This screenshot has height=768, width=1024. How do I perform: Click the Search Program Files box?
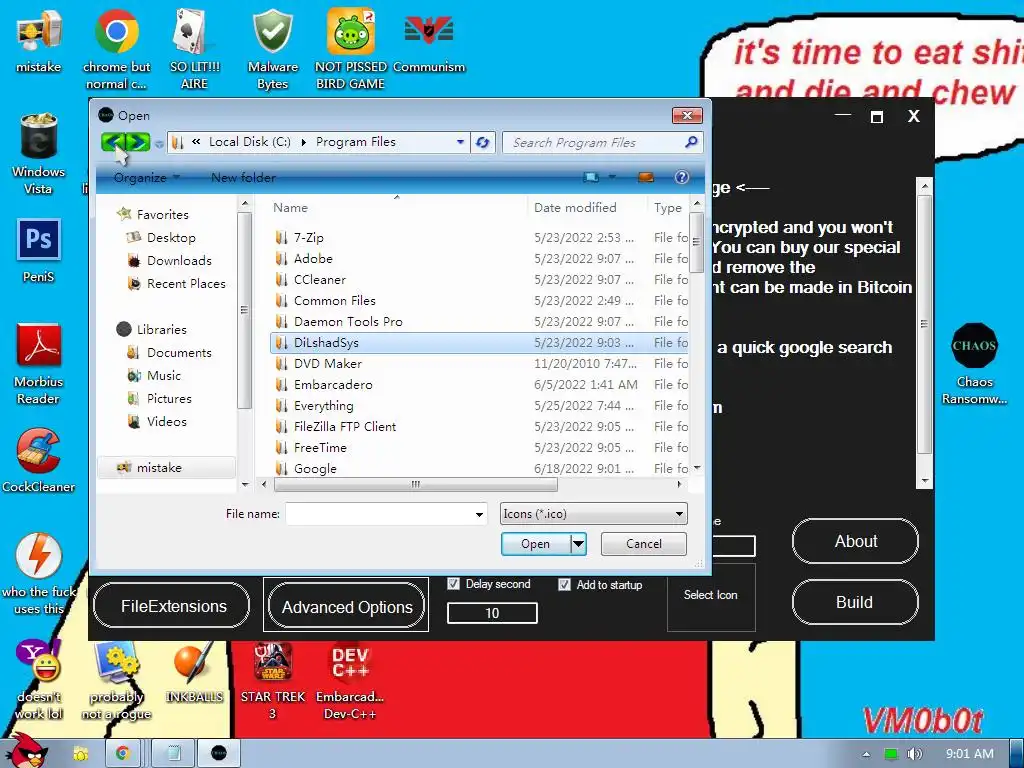[602, 142]
